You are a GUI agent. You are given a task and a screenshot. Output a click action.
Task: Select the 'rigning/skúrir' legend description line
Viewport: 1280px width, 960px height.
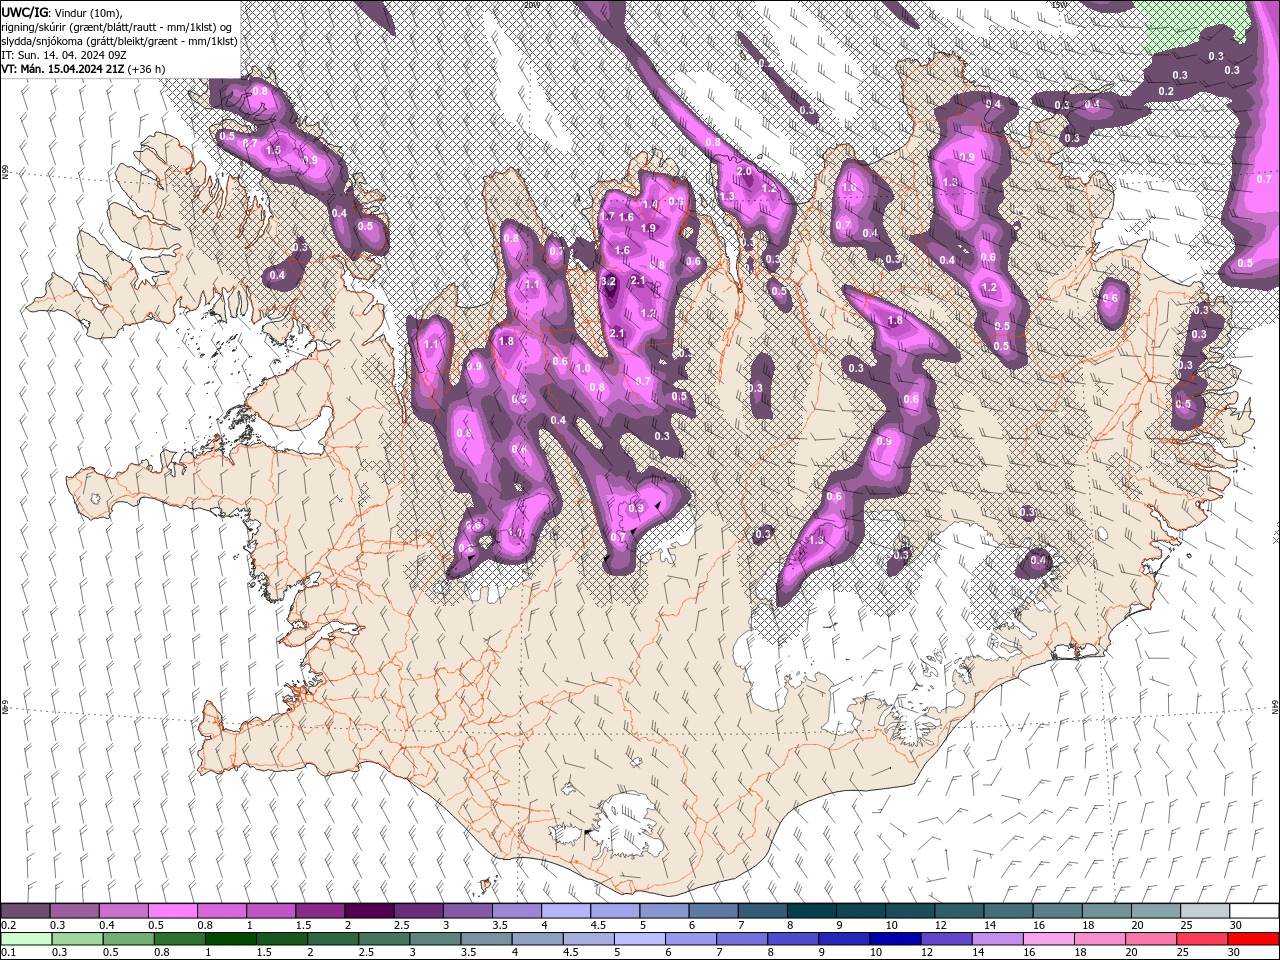(x=117, y=26)
